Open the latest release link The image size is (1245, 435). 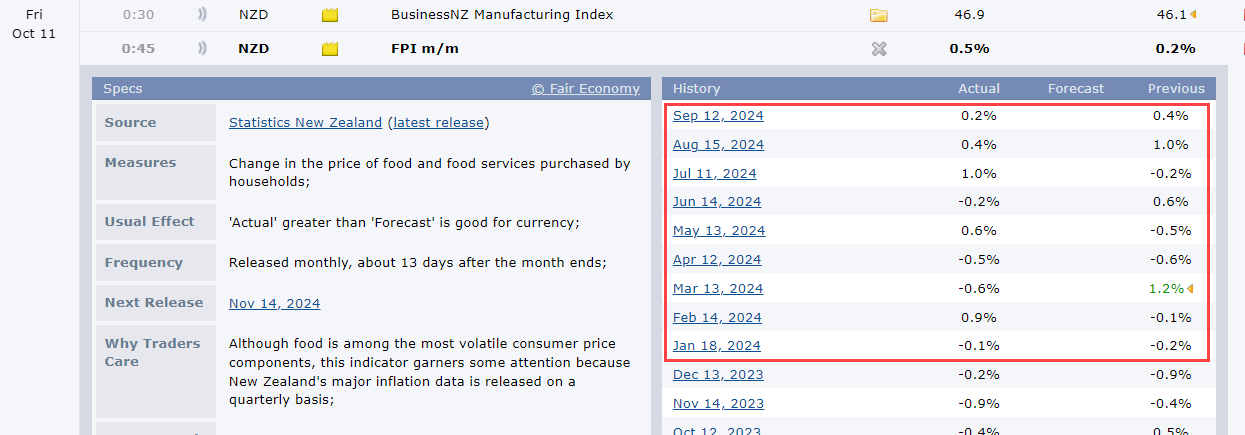tap(439, 122)
